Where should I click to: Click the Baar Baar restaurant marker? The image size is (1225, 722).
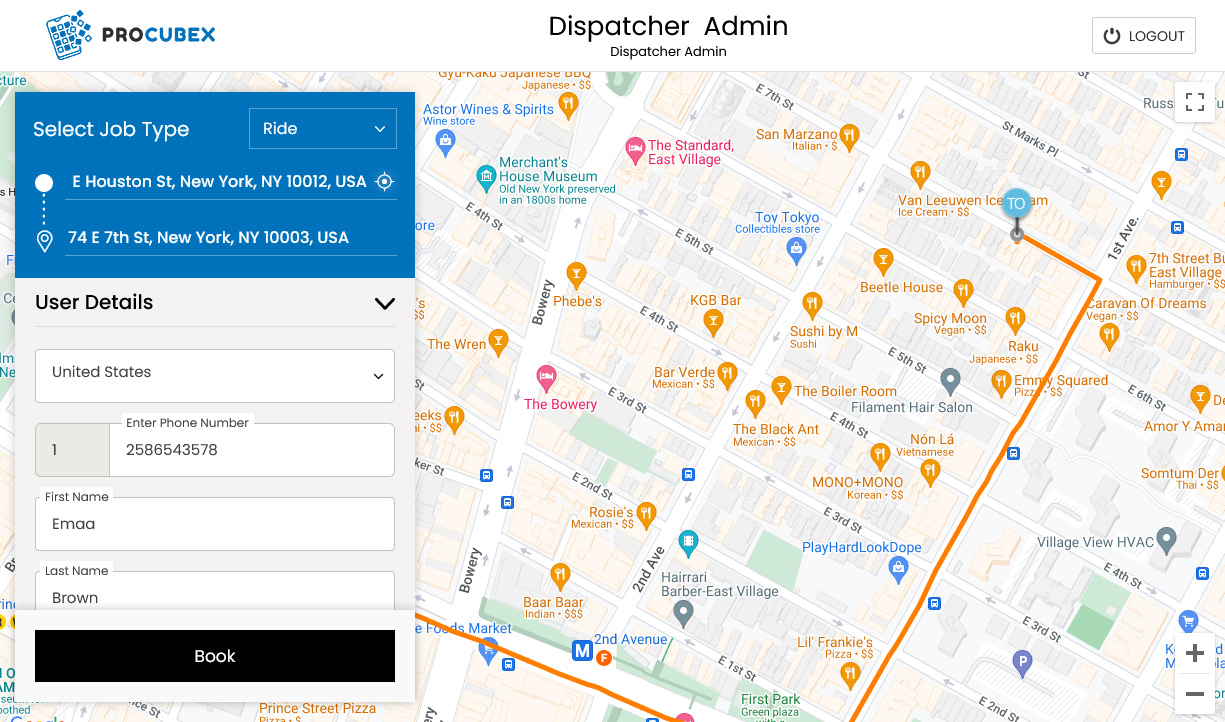click(560, 575)
